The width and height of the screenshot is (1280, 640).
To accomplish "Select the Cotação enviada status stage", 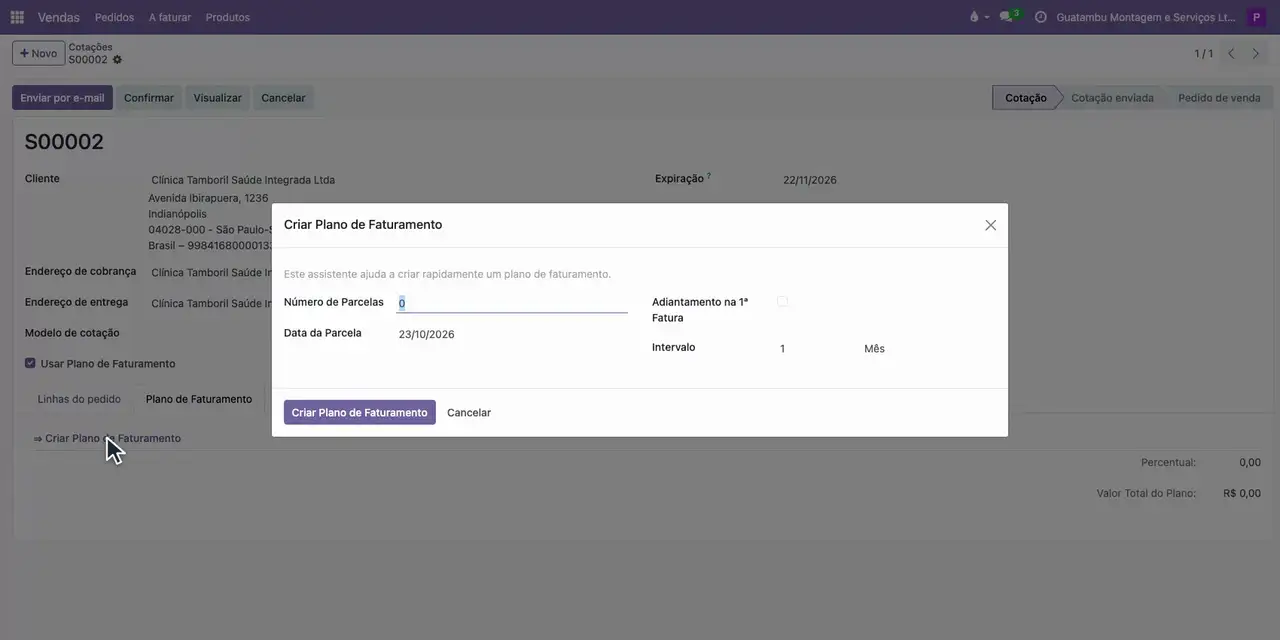I will pyautogui.click(x=1112, y=98).
